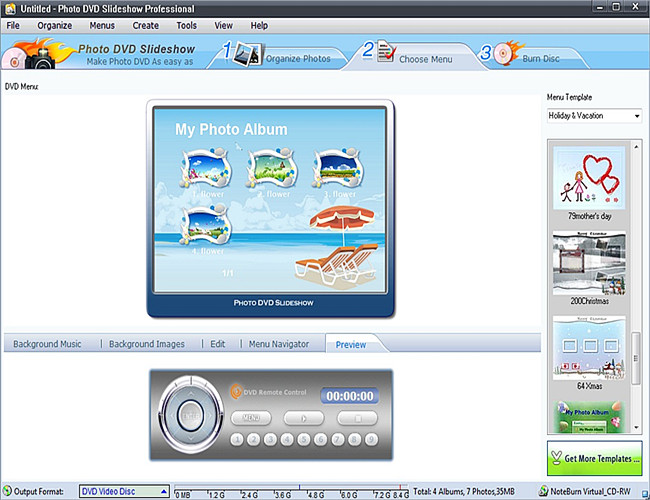Click the Output Format status icon

tap(7, 491)
